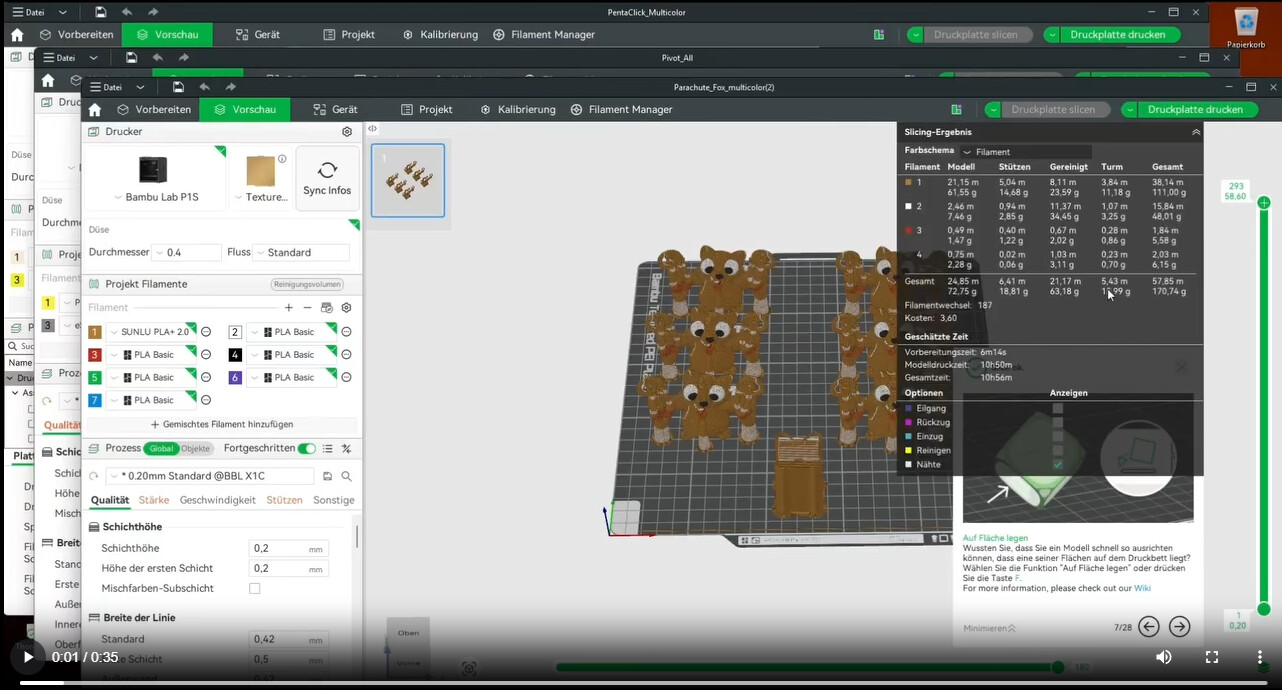The height and width of the screenshot is (690, 1282).
Task: Switch process scope to Global
Action: coord(160,449)
